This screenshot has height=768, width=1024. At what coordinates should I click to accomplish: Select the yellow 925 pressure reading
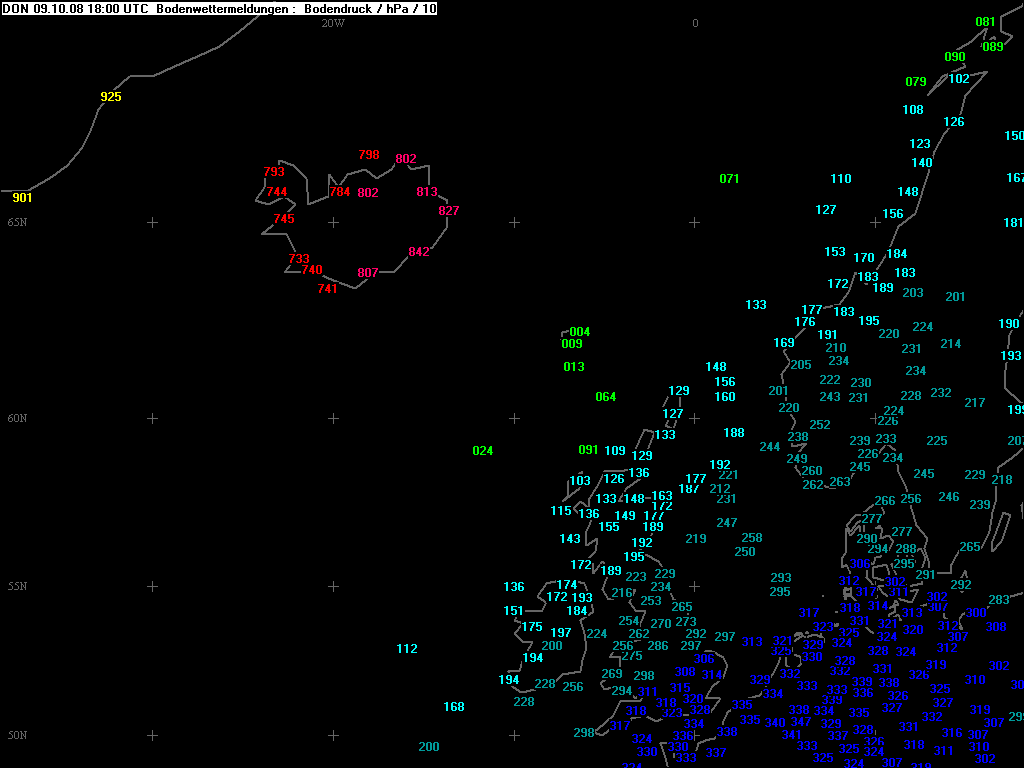111,97
